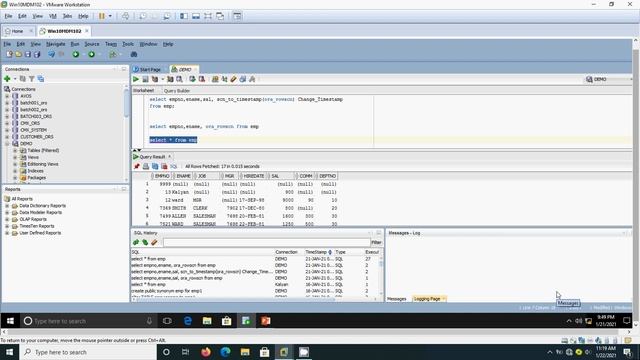
Task: Click the Run Script icon in the worksheet toolbar
Action: [x=145, y=79]
